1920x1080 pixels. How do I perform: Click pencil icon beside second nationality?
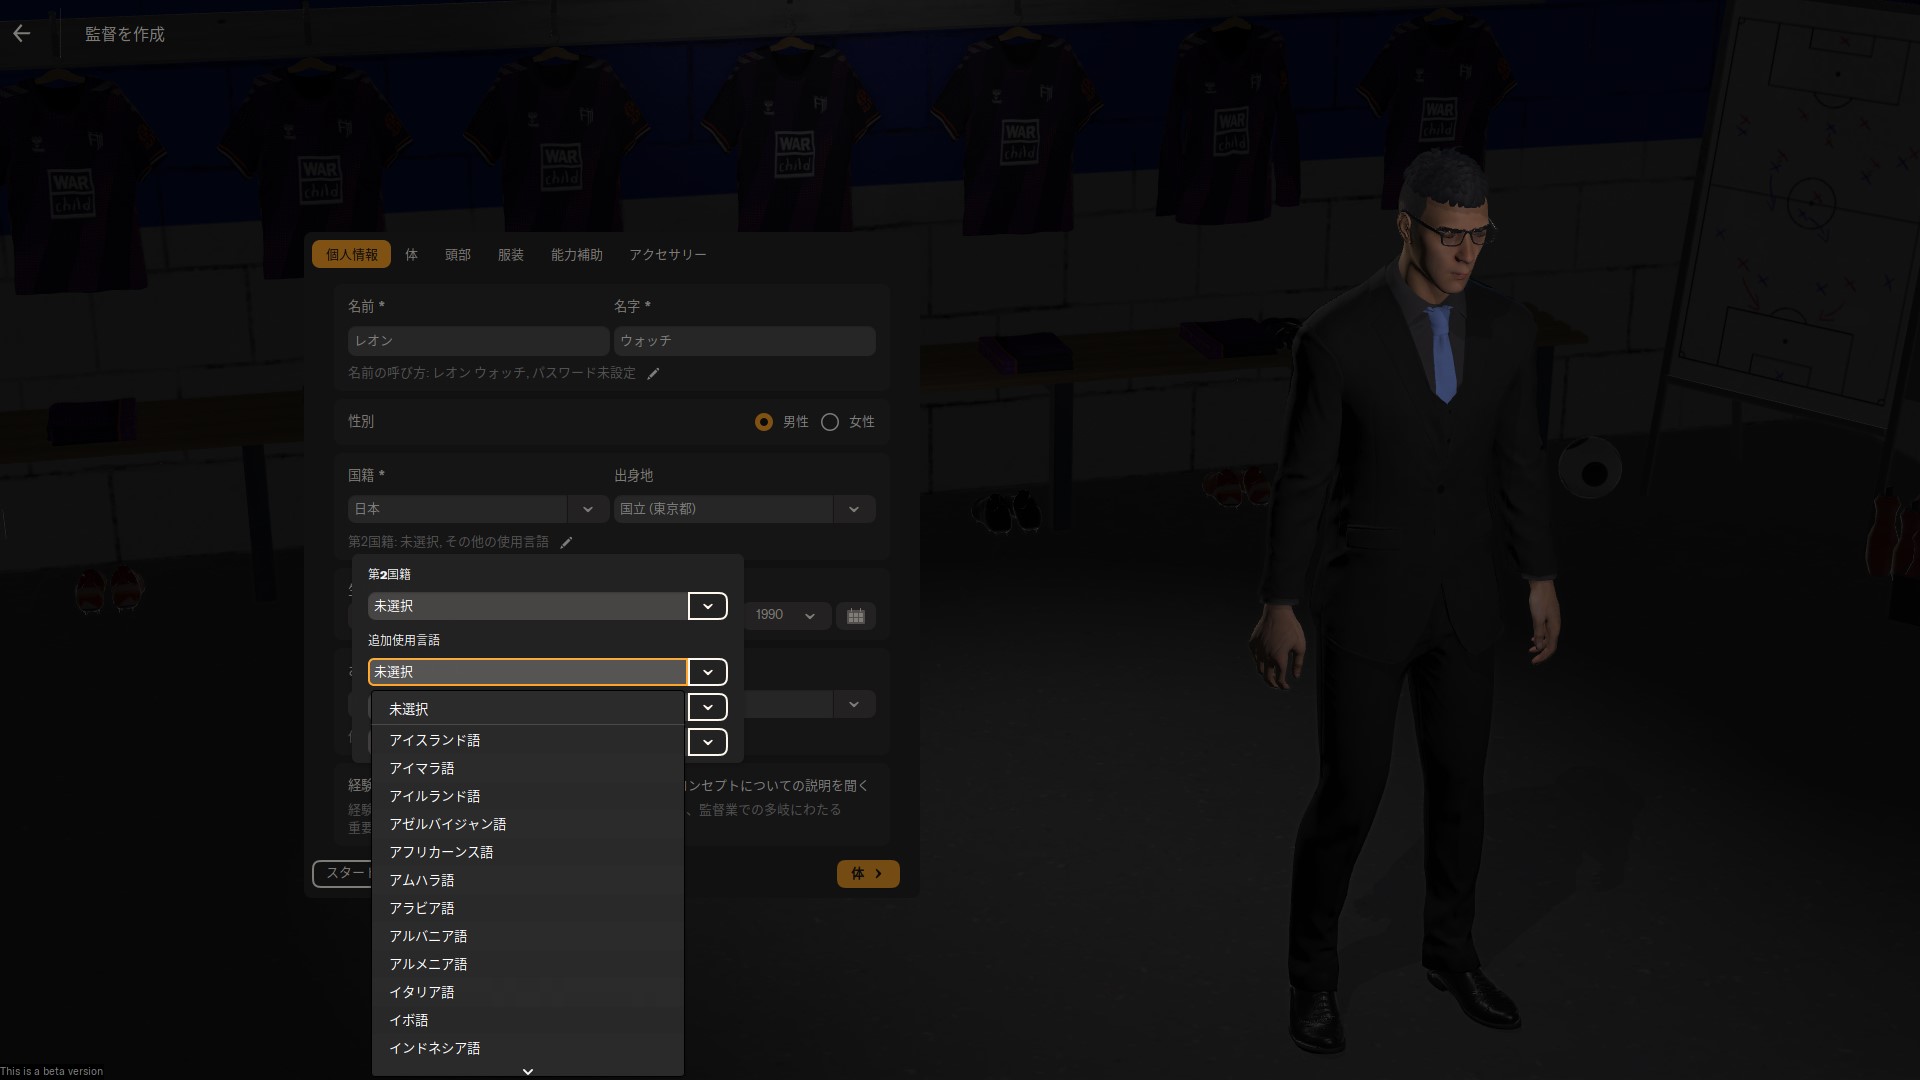pyautogui.click(x=566, y=543)
